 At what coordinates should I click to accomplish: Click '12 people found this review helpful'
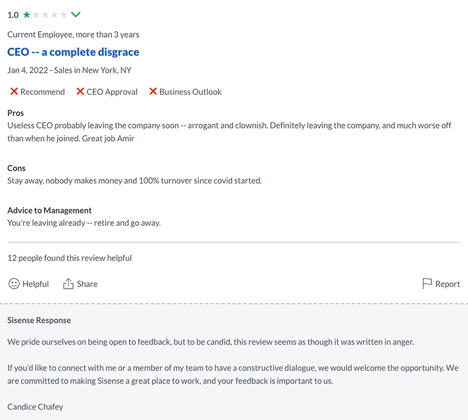point(70,258)
